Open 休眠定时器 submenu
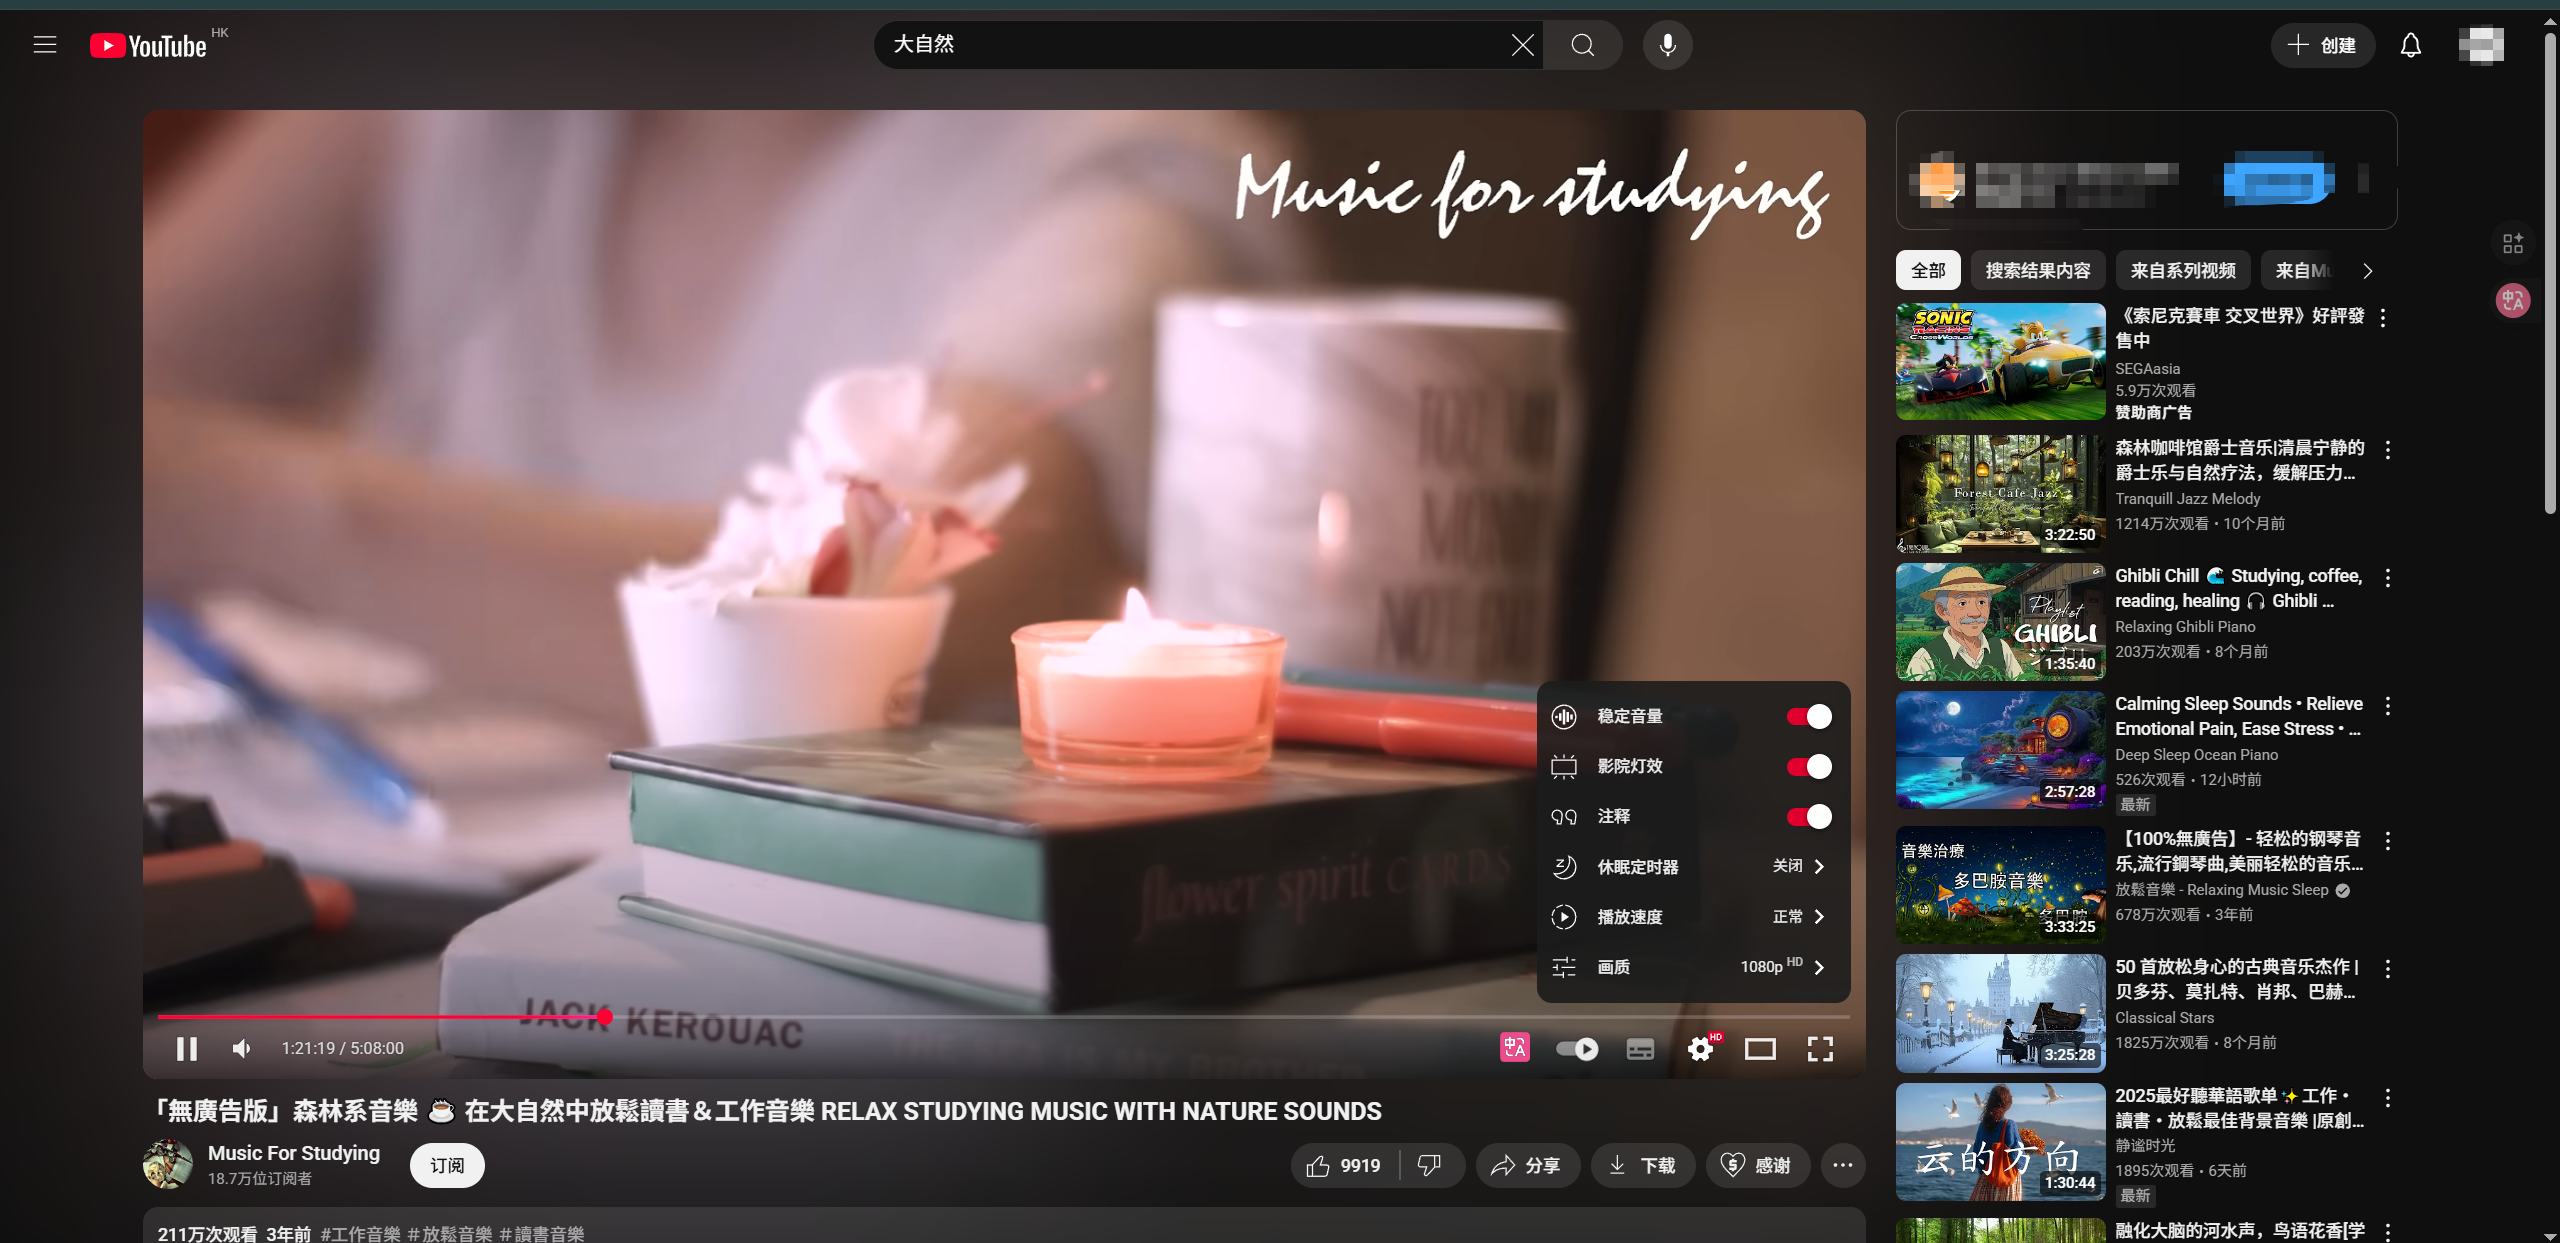The width and height of the screenshot is (2560, 1243). point(1692,866)
